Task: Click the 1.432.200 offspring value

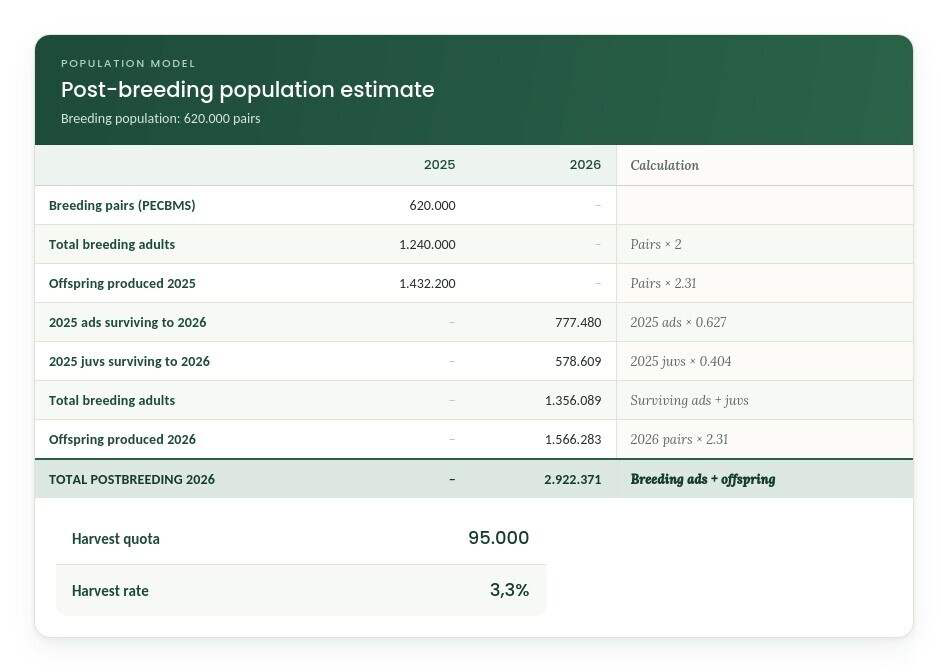Action: click(x=427, y=283)
